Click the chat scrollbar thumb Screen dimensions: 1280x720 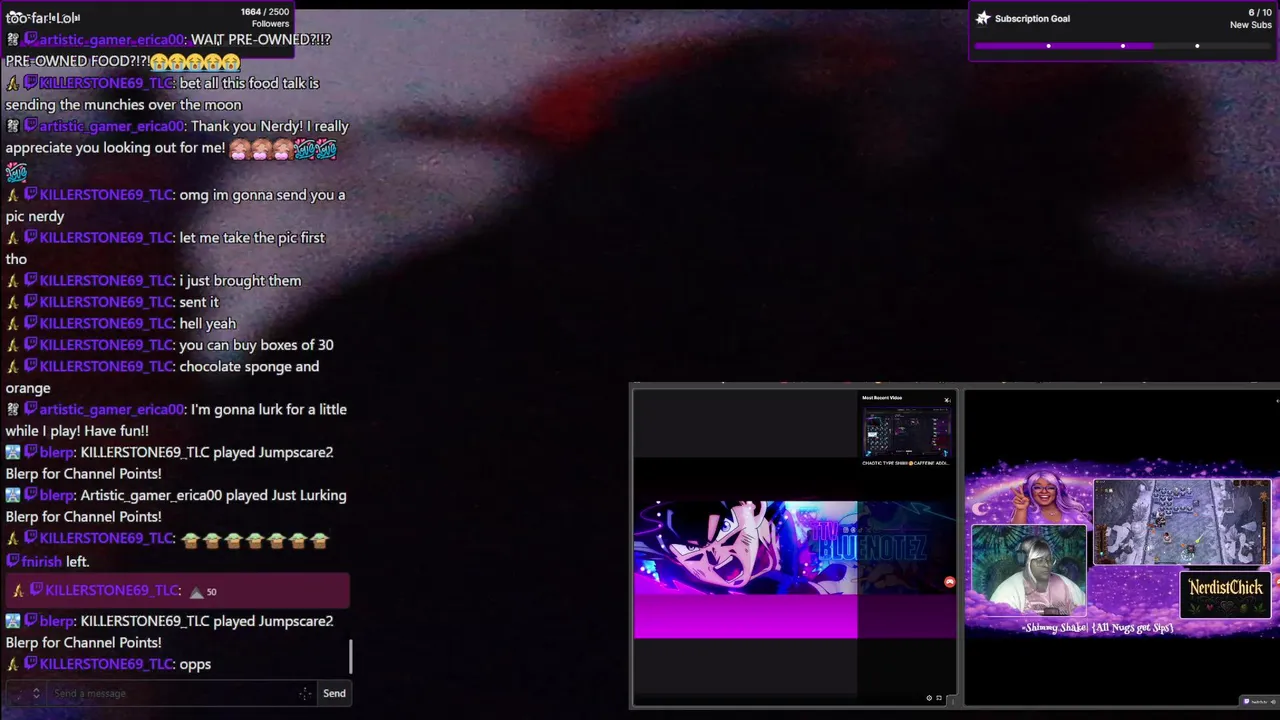click(x=351, y=657)
